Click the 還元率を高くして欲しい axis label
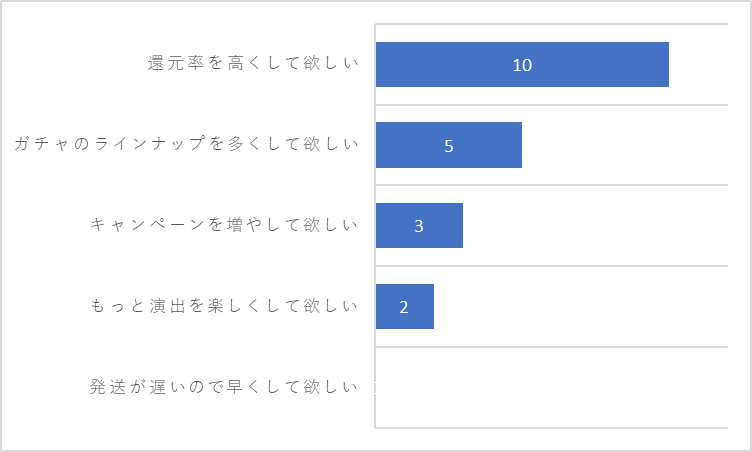Image resolution: width=752 pixels, height=452 pixels. coord(253,63)
